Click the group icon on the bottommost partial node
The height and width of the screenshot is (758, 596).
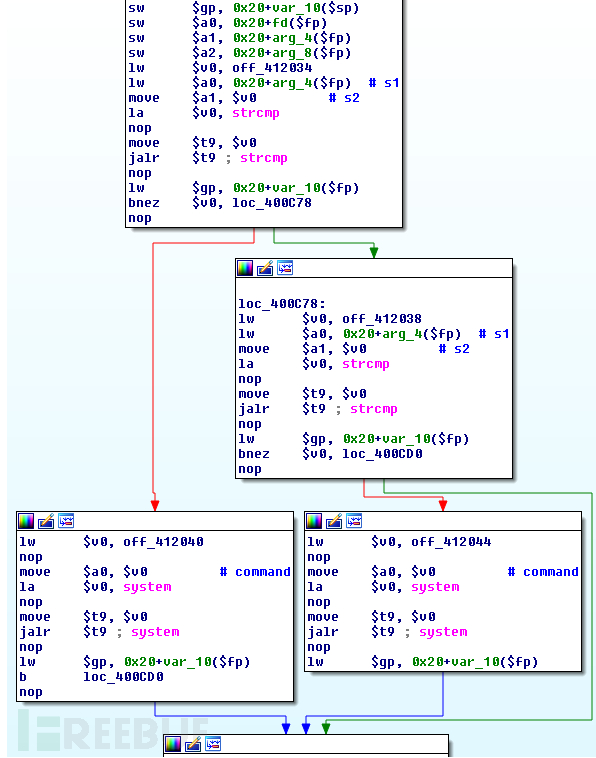coord(213,744)
